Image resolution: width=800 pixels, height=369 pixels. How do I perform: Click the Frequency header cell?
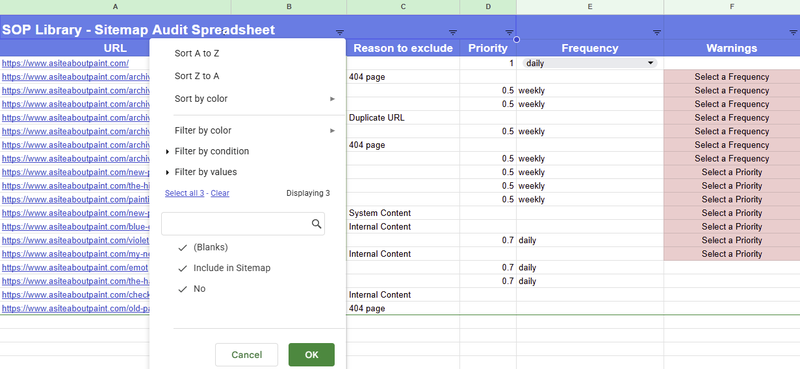[590, 48]
